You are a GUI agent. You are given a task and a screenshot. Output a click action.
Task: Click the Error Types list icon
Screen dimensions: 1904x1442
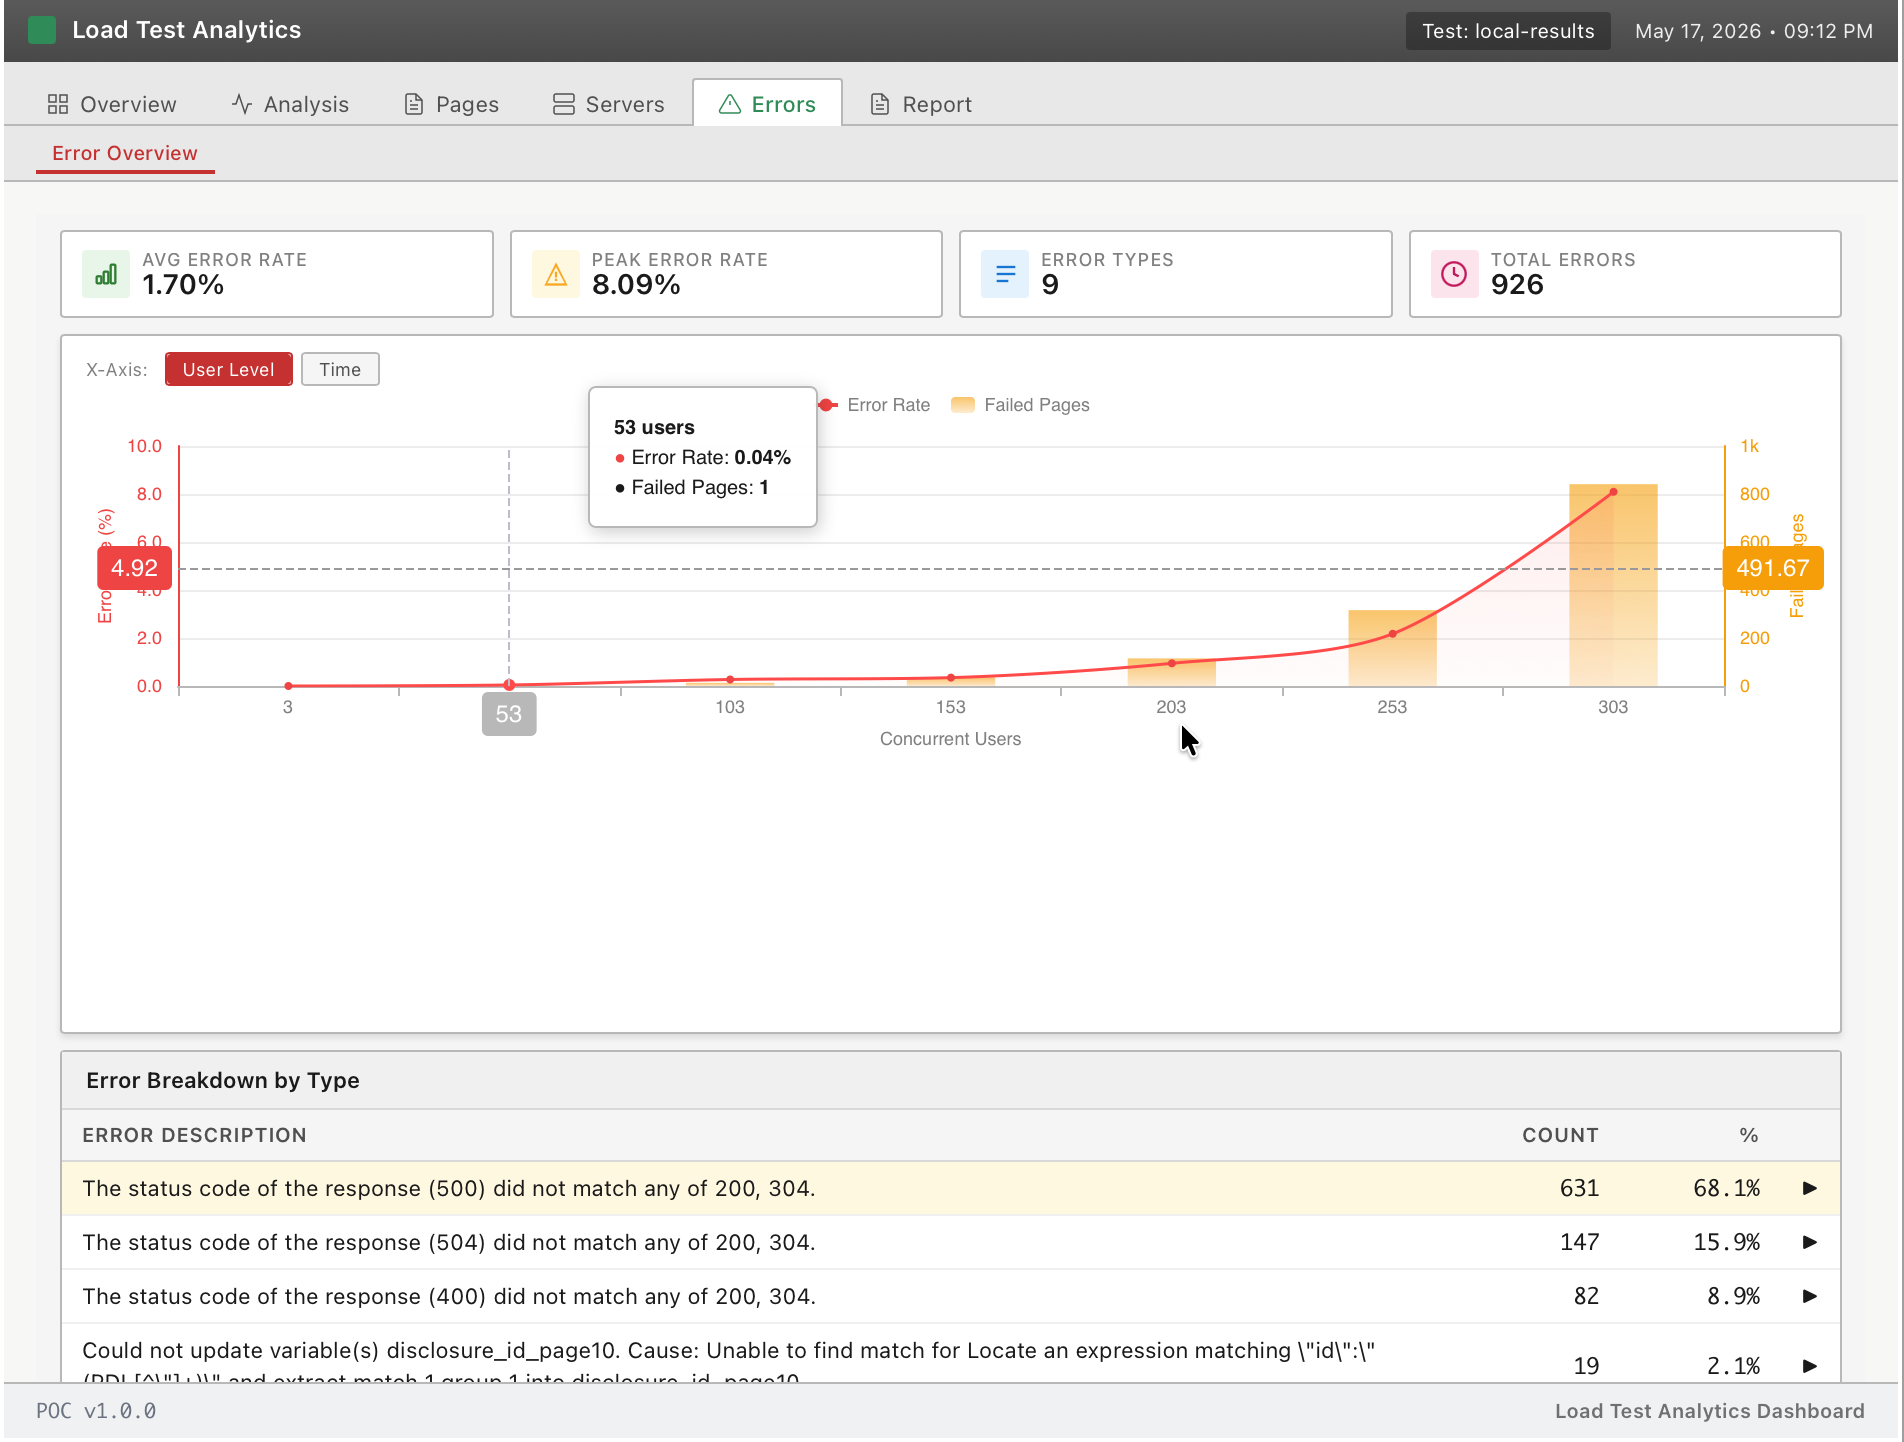1005,274
